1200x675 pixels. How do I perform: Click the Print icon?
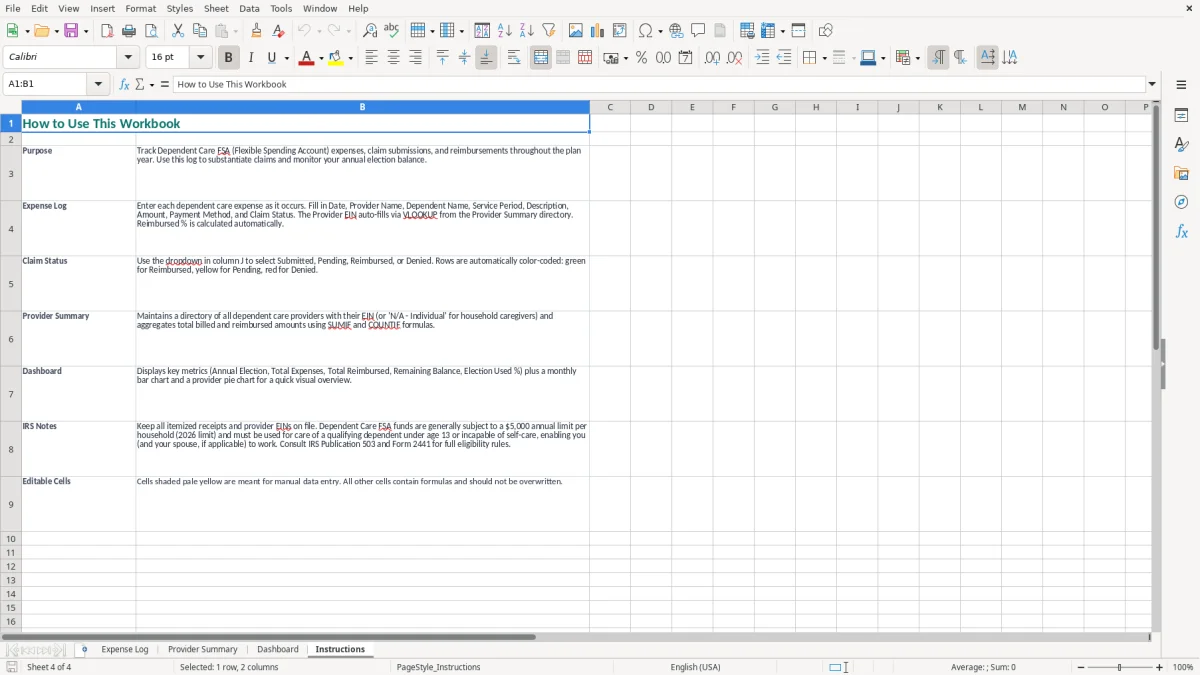[129, 31]
